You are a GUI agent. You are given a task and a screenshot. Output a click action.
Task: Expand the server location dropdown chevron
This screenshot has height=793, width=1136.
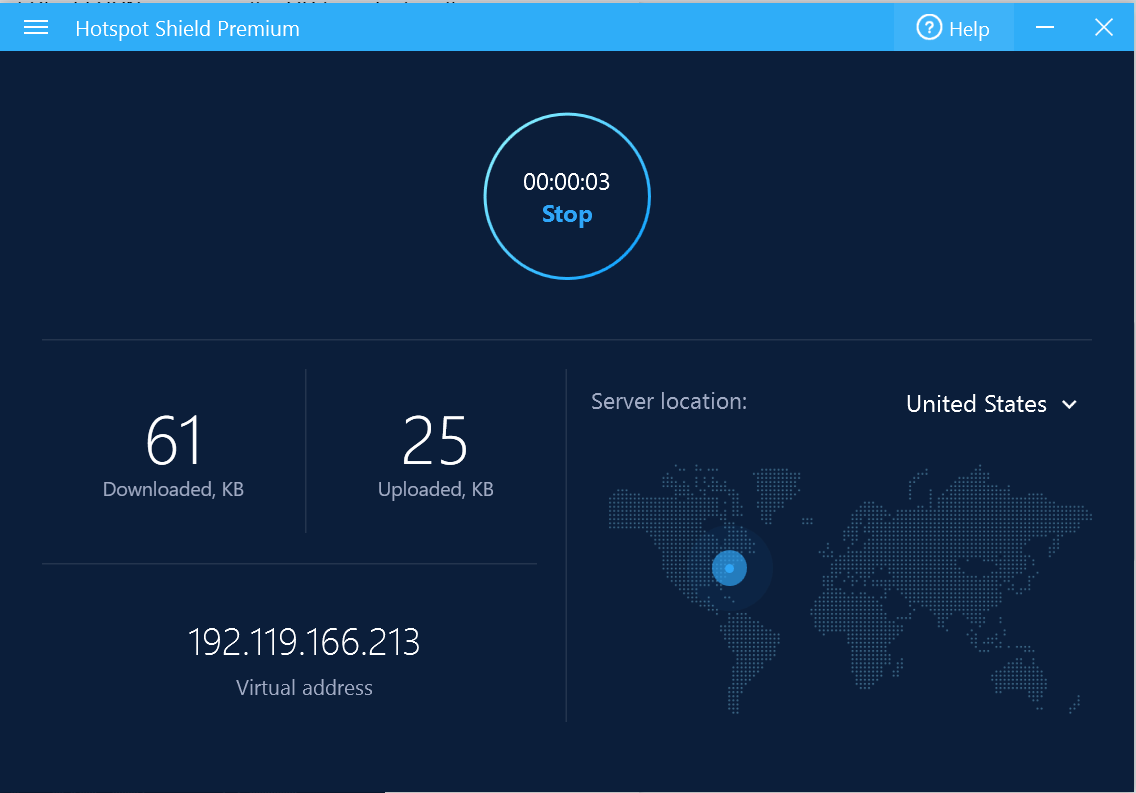(1069, 405)
